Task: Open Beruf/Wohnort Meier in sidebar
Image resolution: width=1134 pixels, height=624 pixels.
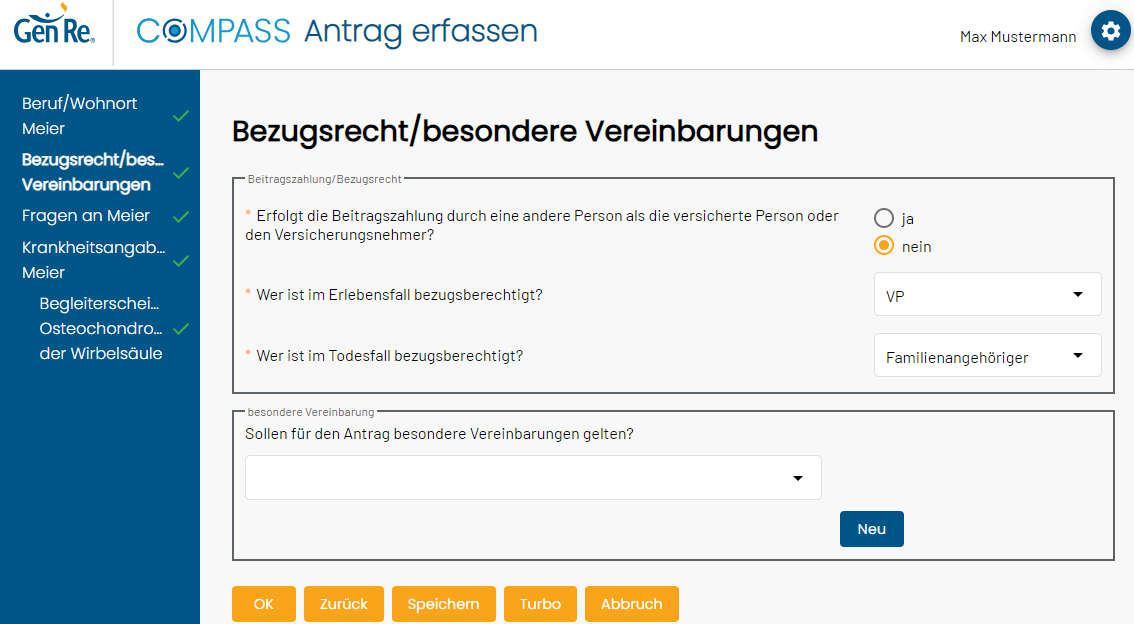Action: (x=80, y=116)
